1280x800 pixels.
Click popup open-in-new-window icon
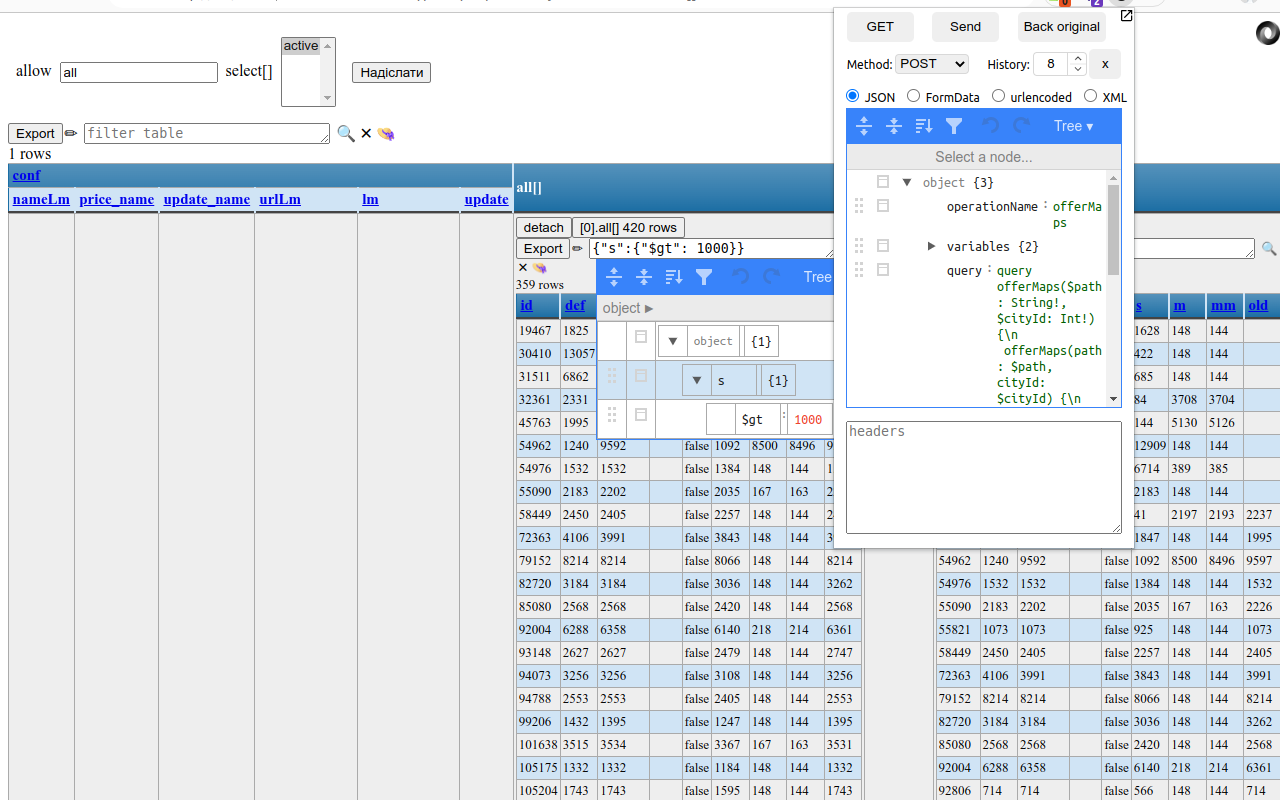pyautogui.click(x=1126, y=16)
